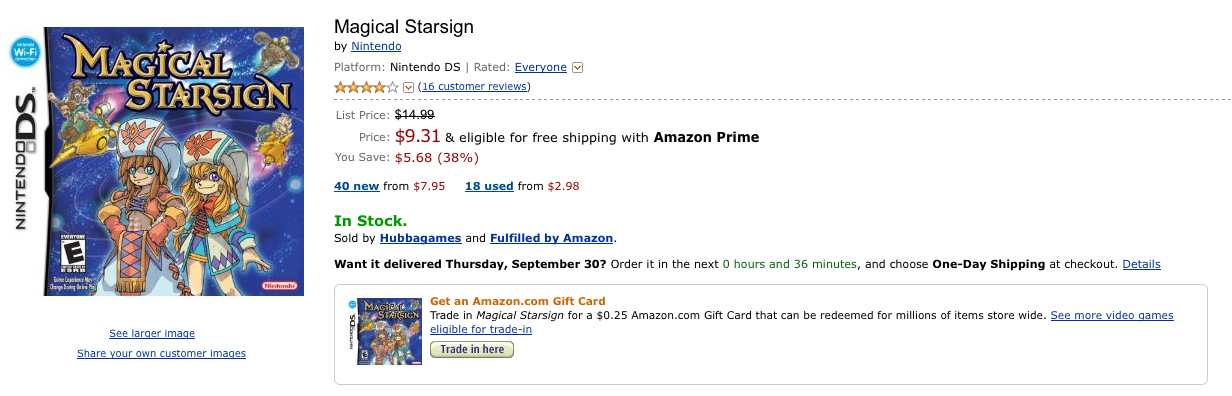
Task: Open the shipping Details link
Action: [x=1141, y=264]
